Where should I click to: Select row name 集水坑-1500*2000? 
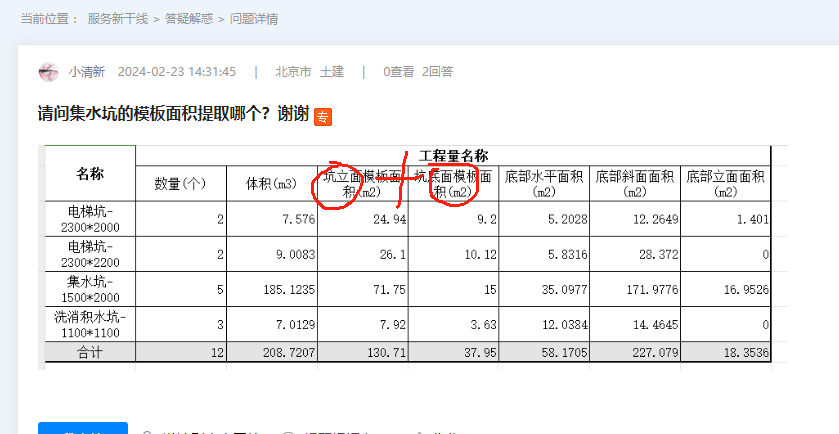point(90,289)
